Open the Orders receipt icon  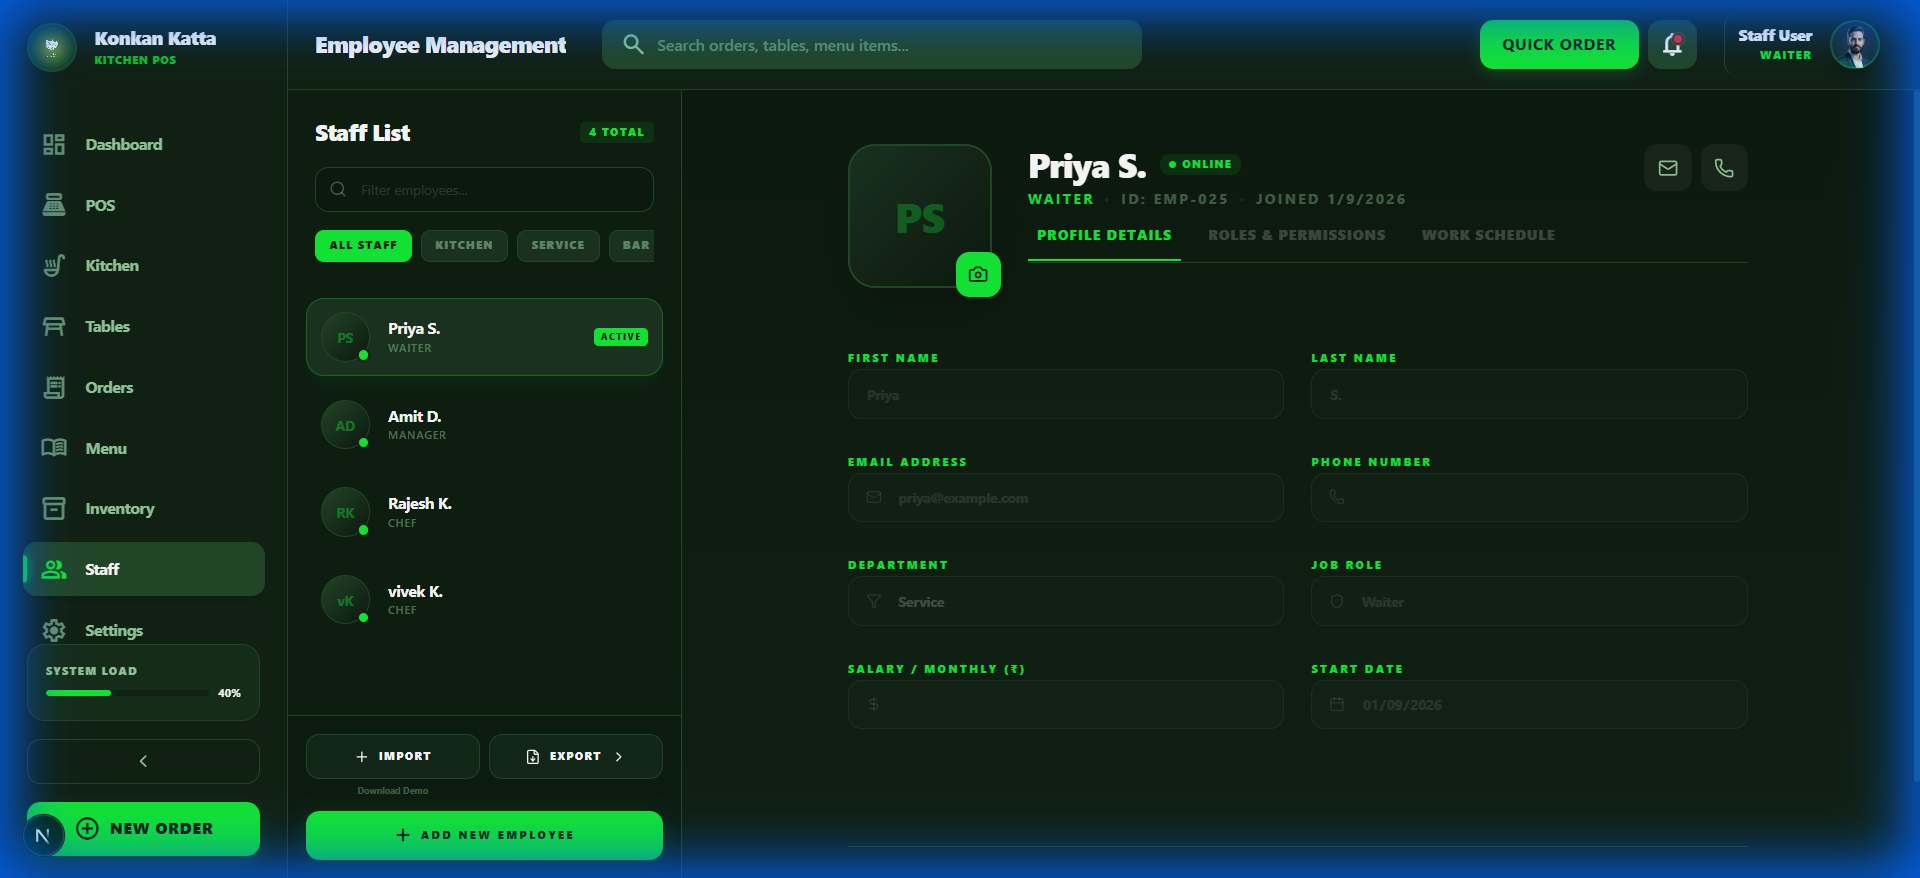[x=54, y=387]
